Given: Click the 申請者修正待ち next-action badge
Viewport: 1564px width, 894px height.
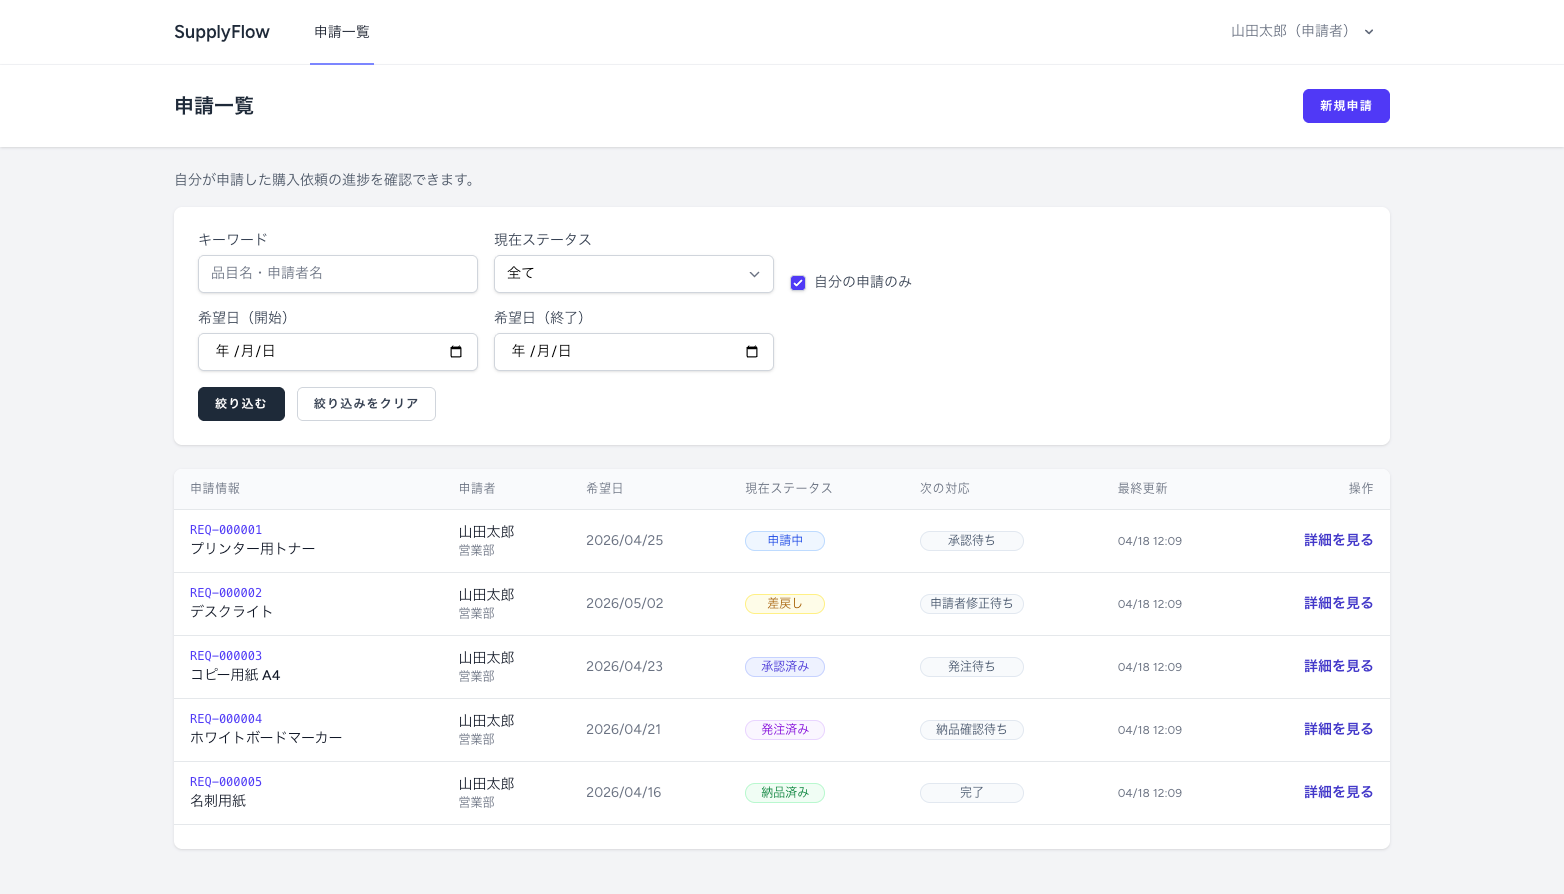Looking at the screenshot, I should (972, 604).
